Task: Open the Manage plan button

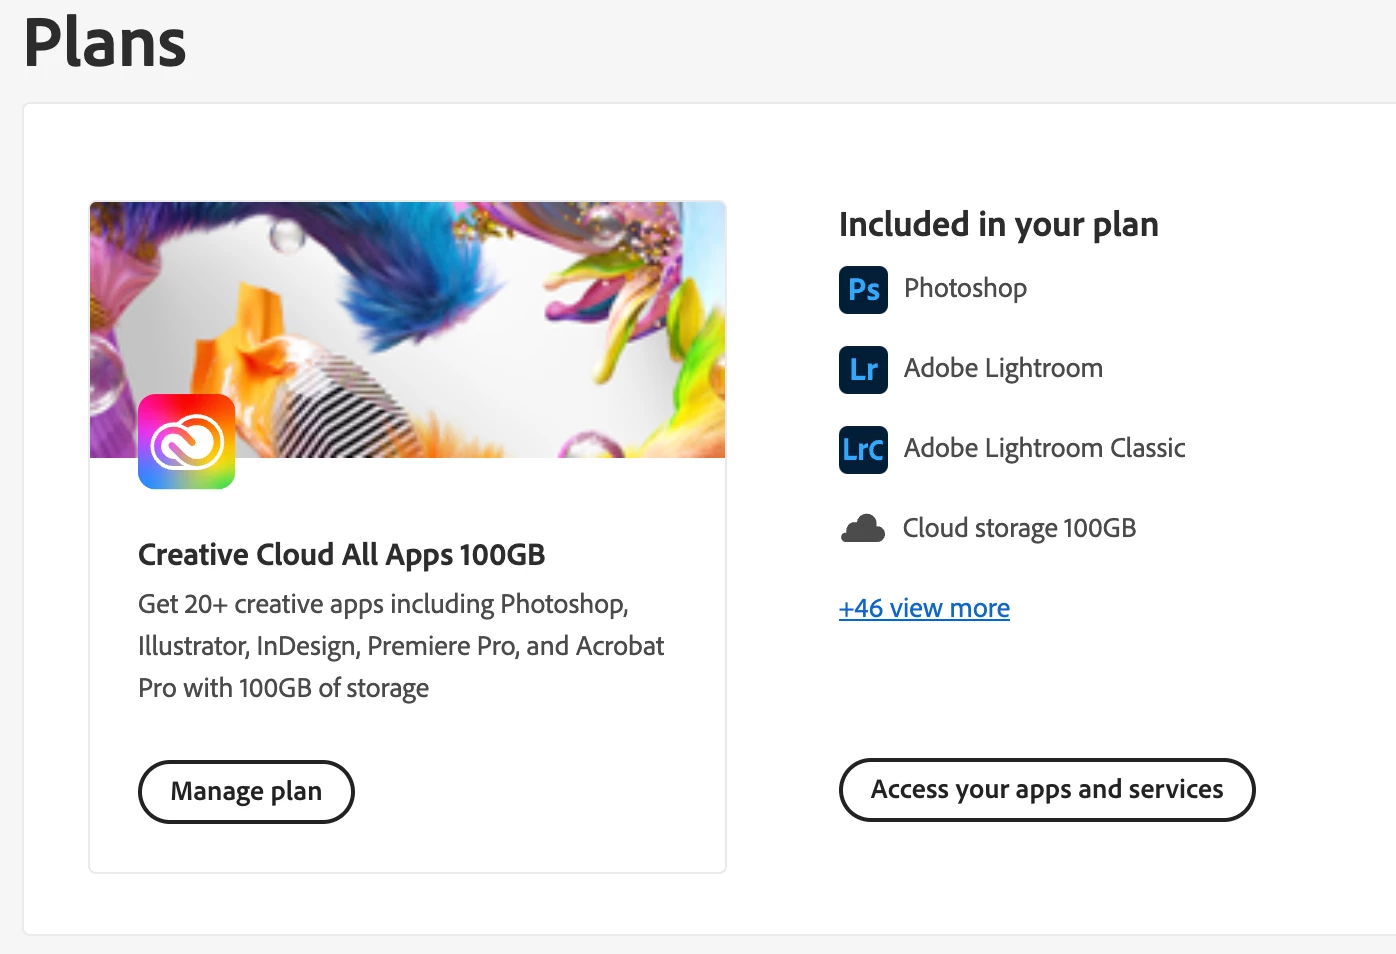Action: pos(246,792)
